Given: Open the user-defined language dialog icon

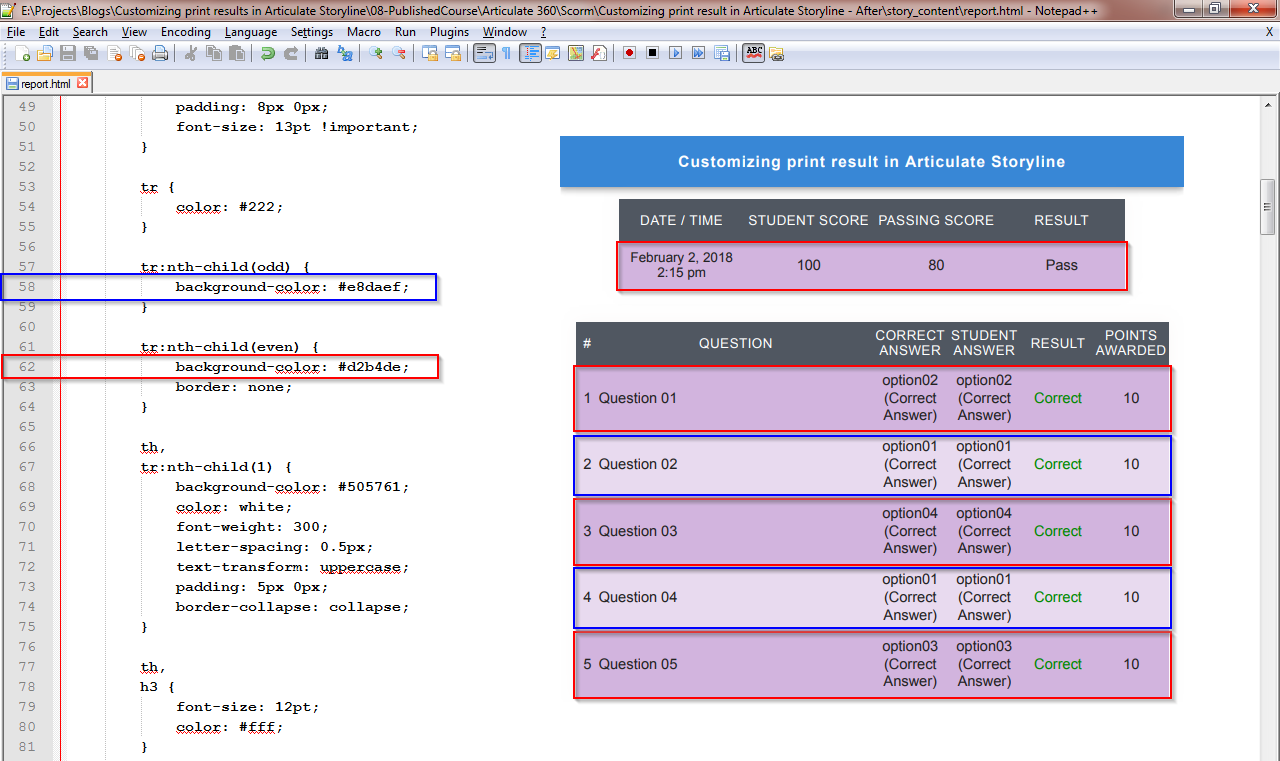Looking at the screenshot, I should pyautogui.click(x=552, y=53).
